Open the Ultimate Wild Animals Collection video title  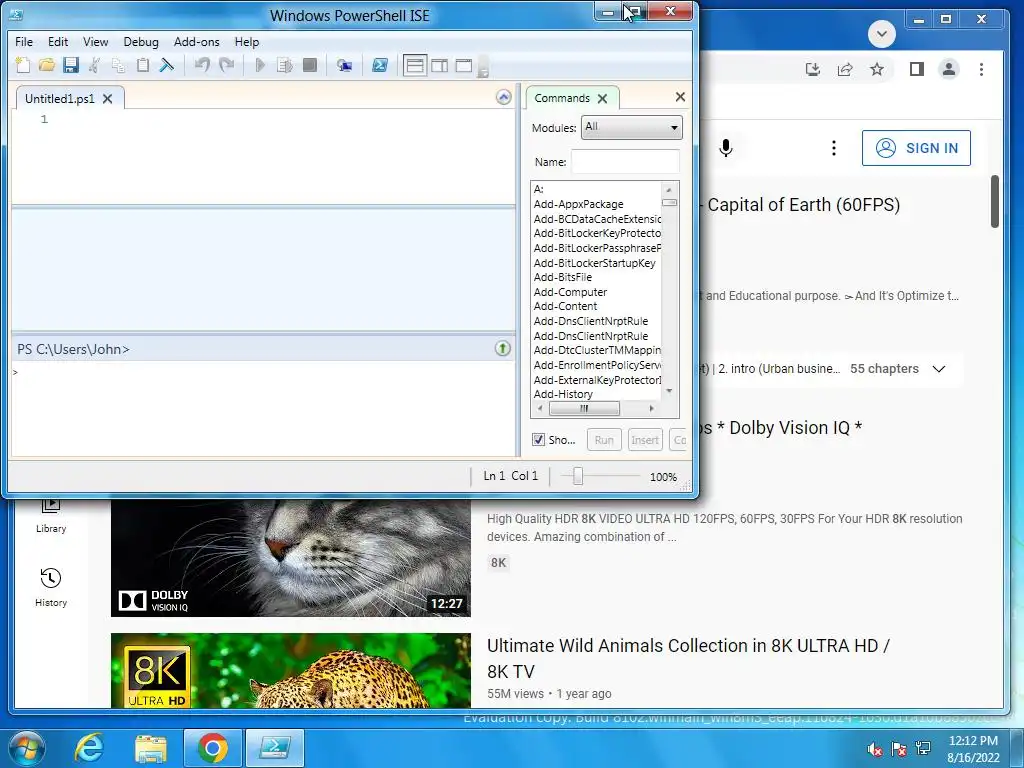(688, 658)
